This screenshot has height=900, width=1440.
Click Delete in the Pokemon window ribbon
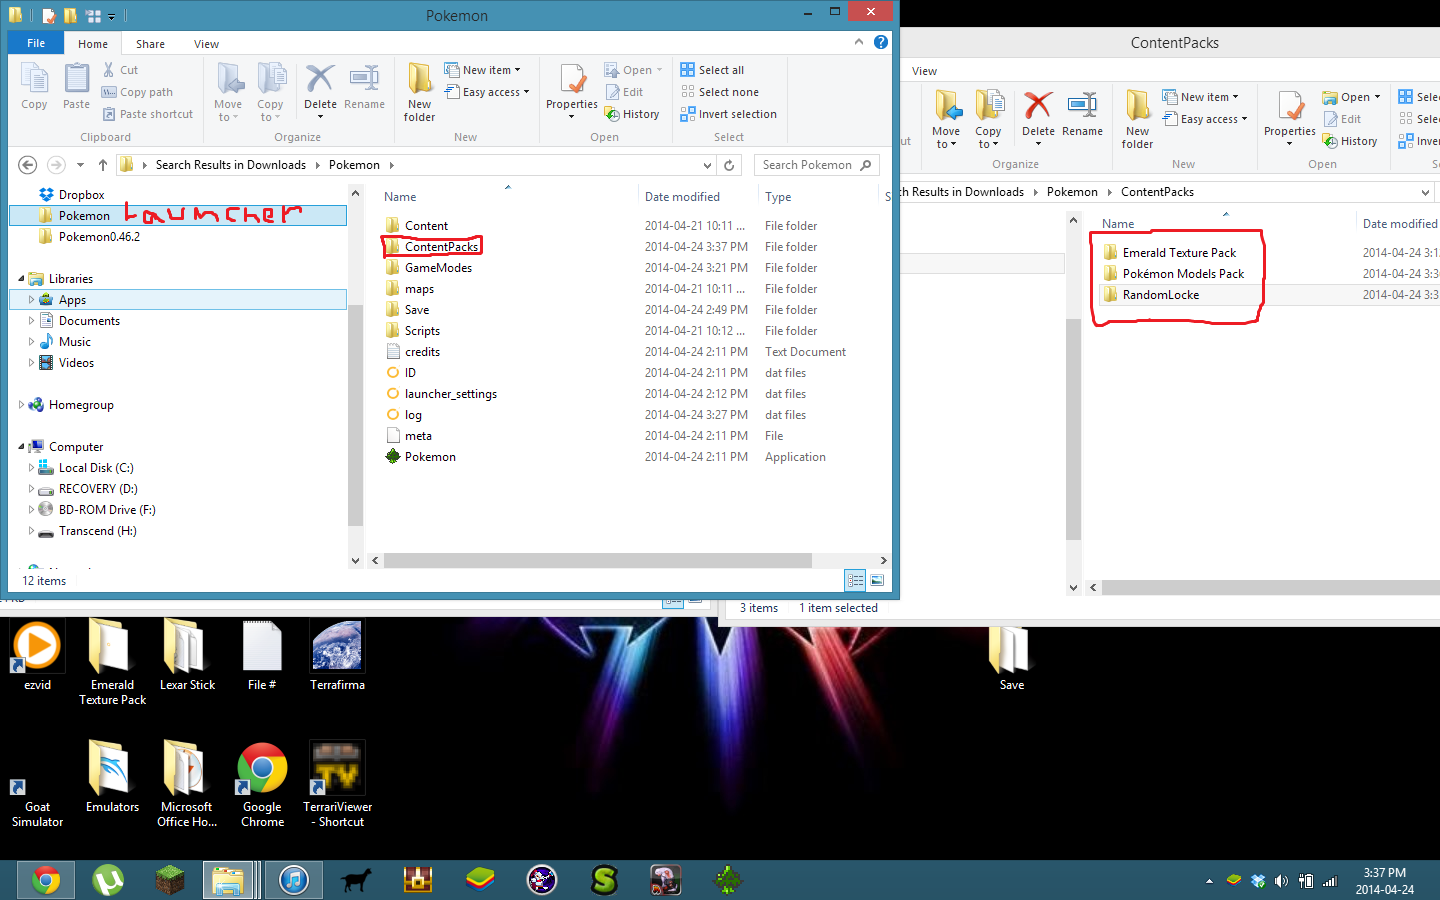pyautogui.click(x=320, y=86)
